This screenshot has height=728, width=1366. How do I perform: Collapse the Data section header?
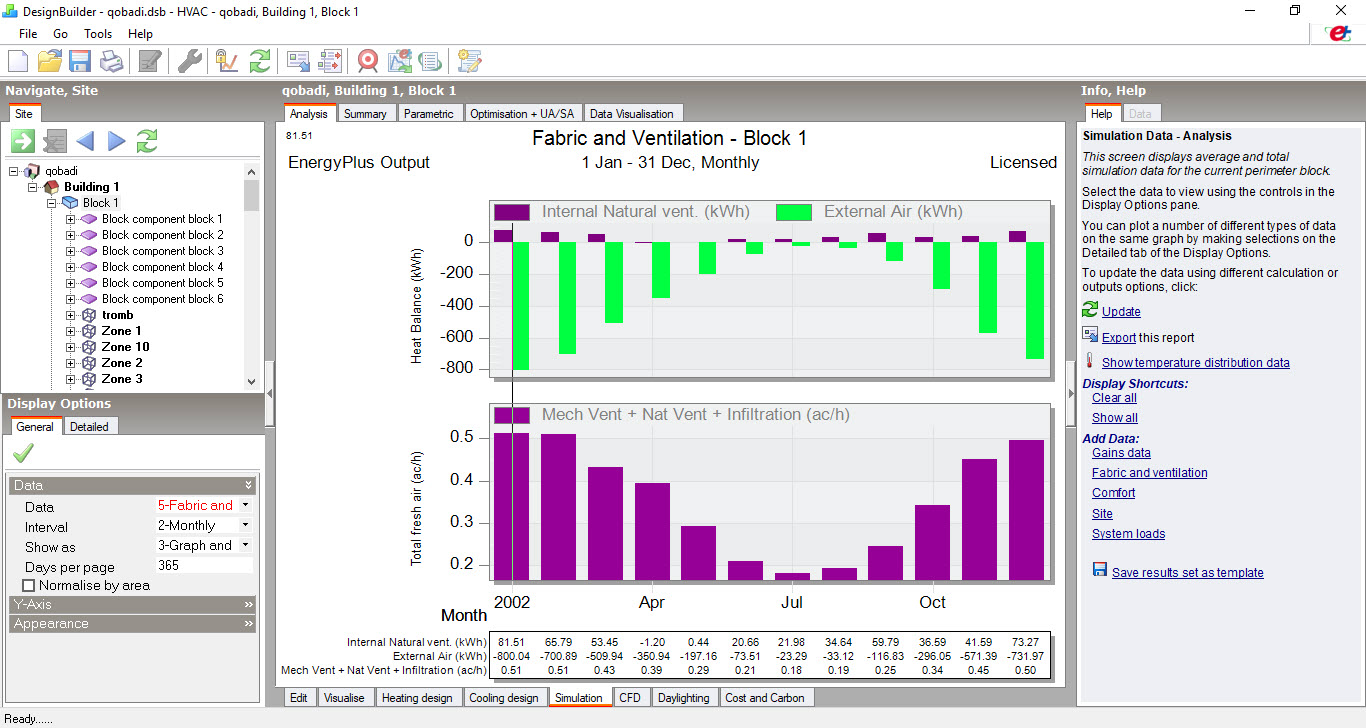tap(133, 485)
